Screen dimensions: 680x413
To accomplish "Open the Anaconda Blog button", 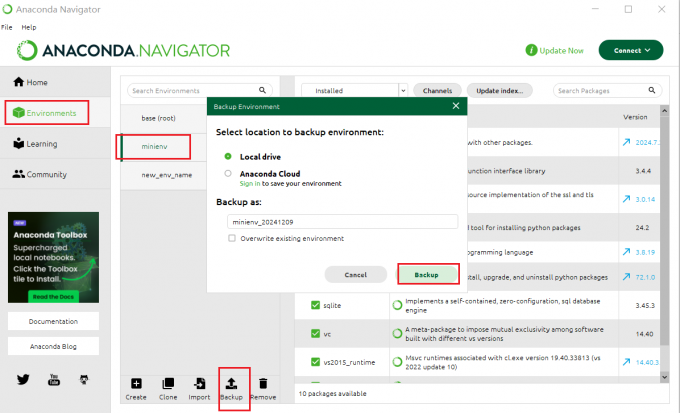I will click(x=53, y=346).
